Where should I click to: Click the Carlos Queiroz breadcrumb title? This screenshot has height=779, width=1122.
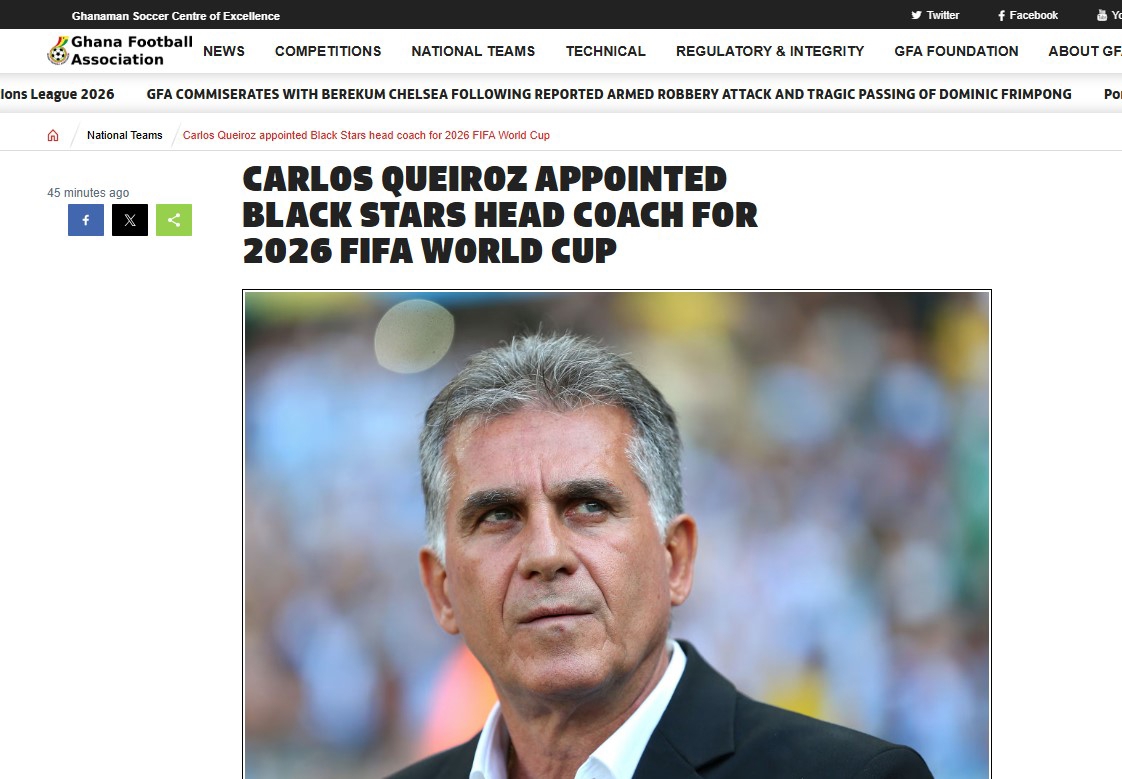(x=366, y=135)
